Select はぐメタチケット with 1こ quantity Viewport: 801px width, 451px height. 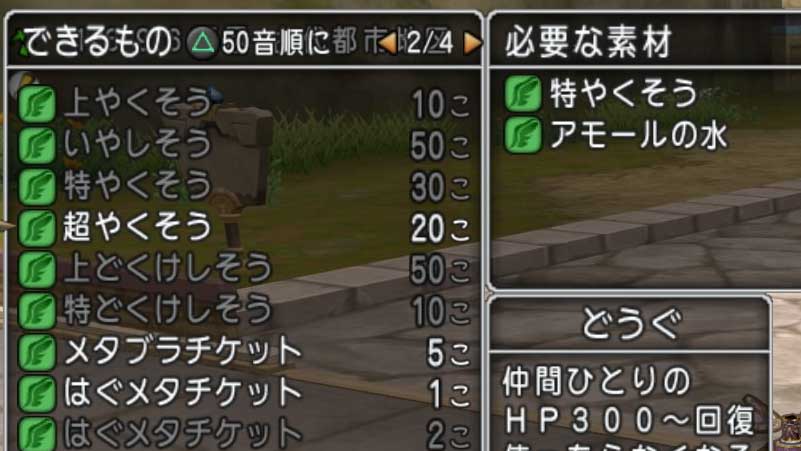click(x=244, y=393)
